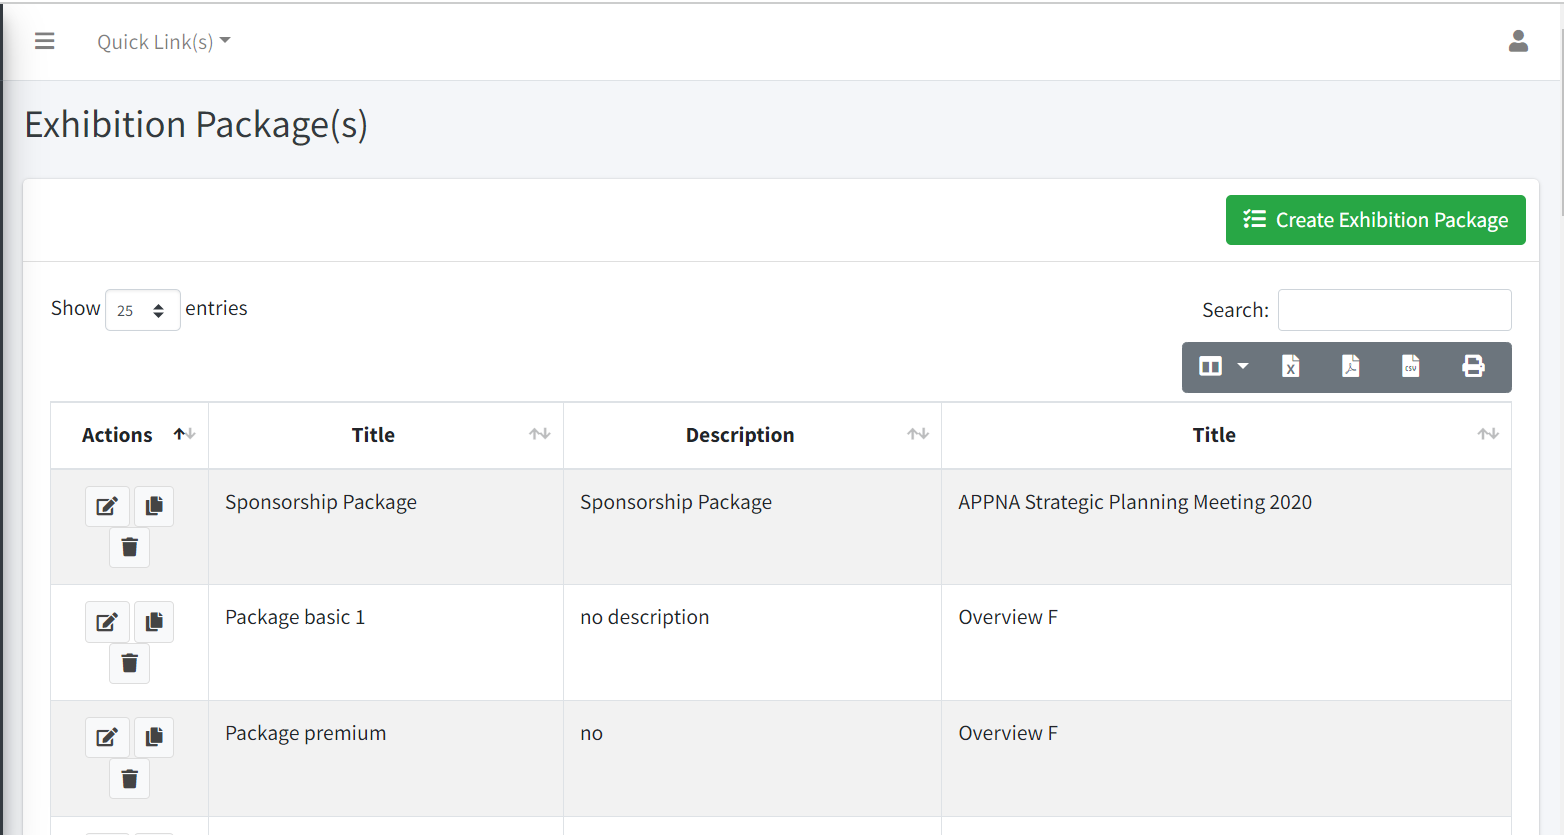Edit the Package premium row
The height and width of the screenshot is (835, 1564).
[x=107, y=738]
